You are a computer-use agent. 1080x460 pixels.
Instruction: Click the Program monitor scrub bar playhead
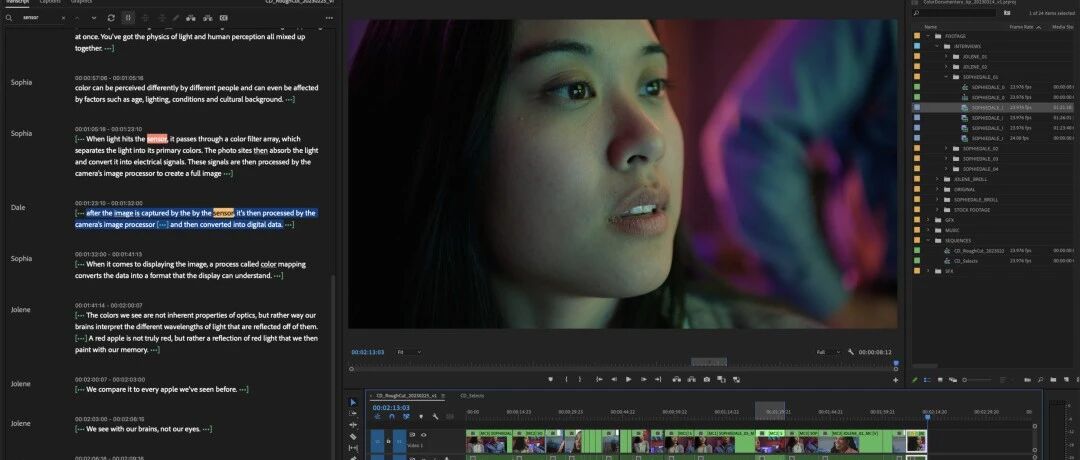pyautogui.click(x=896, y=364)
